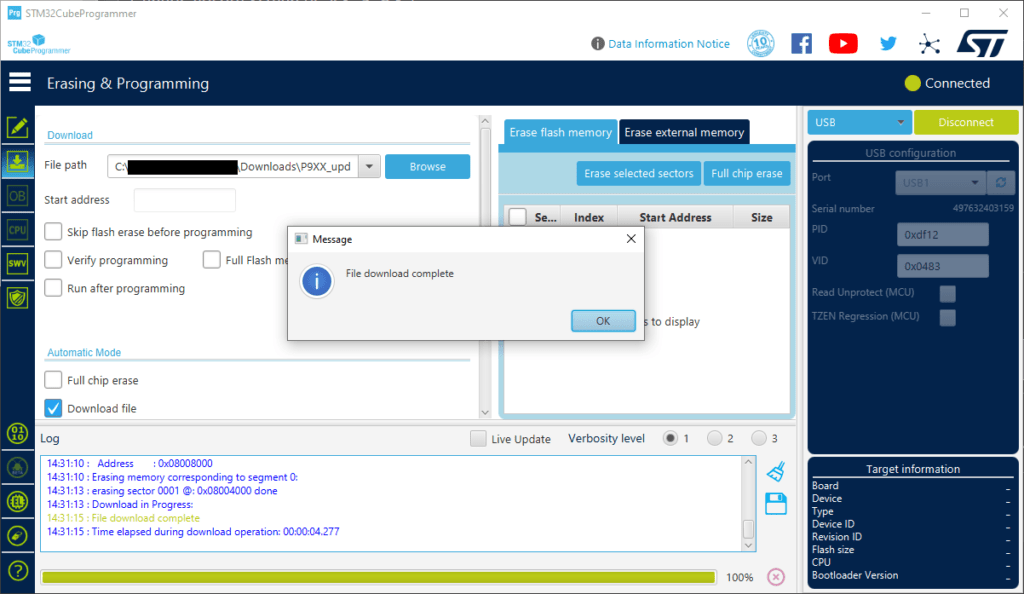Screen dimensions: 1024x594
Task: Enable Skip flash erase before programming
Action: [54, 232]
